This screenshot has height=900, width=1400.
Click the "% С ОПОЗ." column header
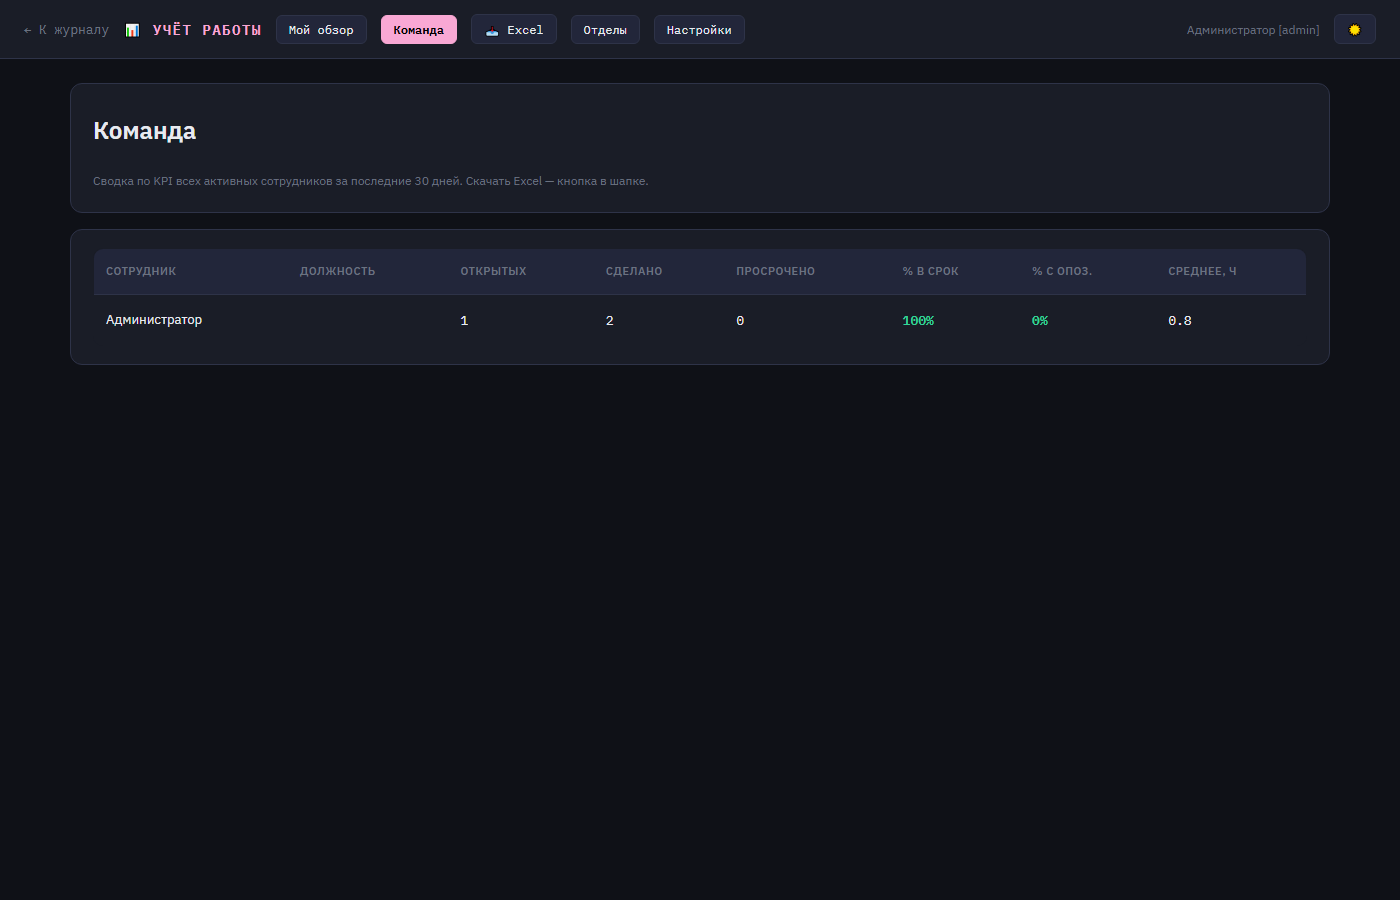[x=1062, y=271]
